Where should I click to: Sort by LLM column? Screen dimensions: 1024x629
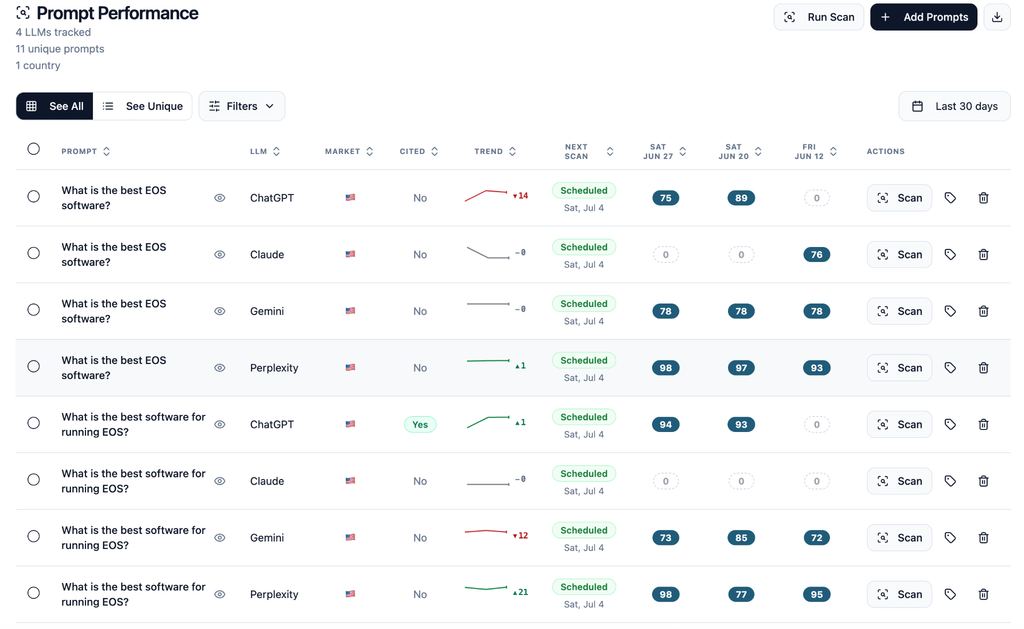(265, 152)
